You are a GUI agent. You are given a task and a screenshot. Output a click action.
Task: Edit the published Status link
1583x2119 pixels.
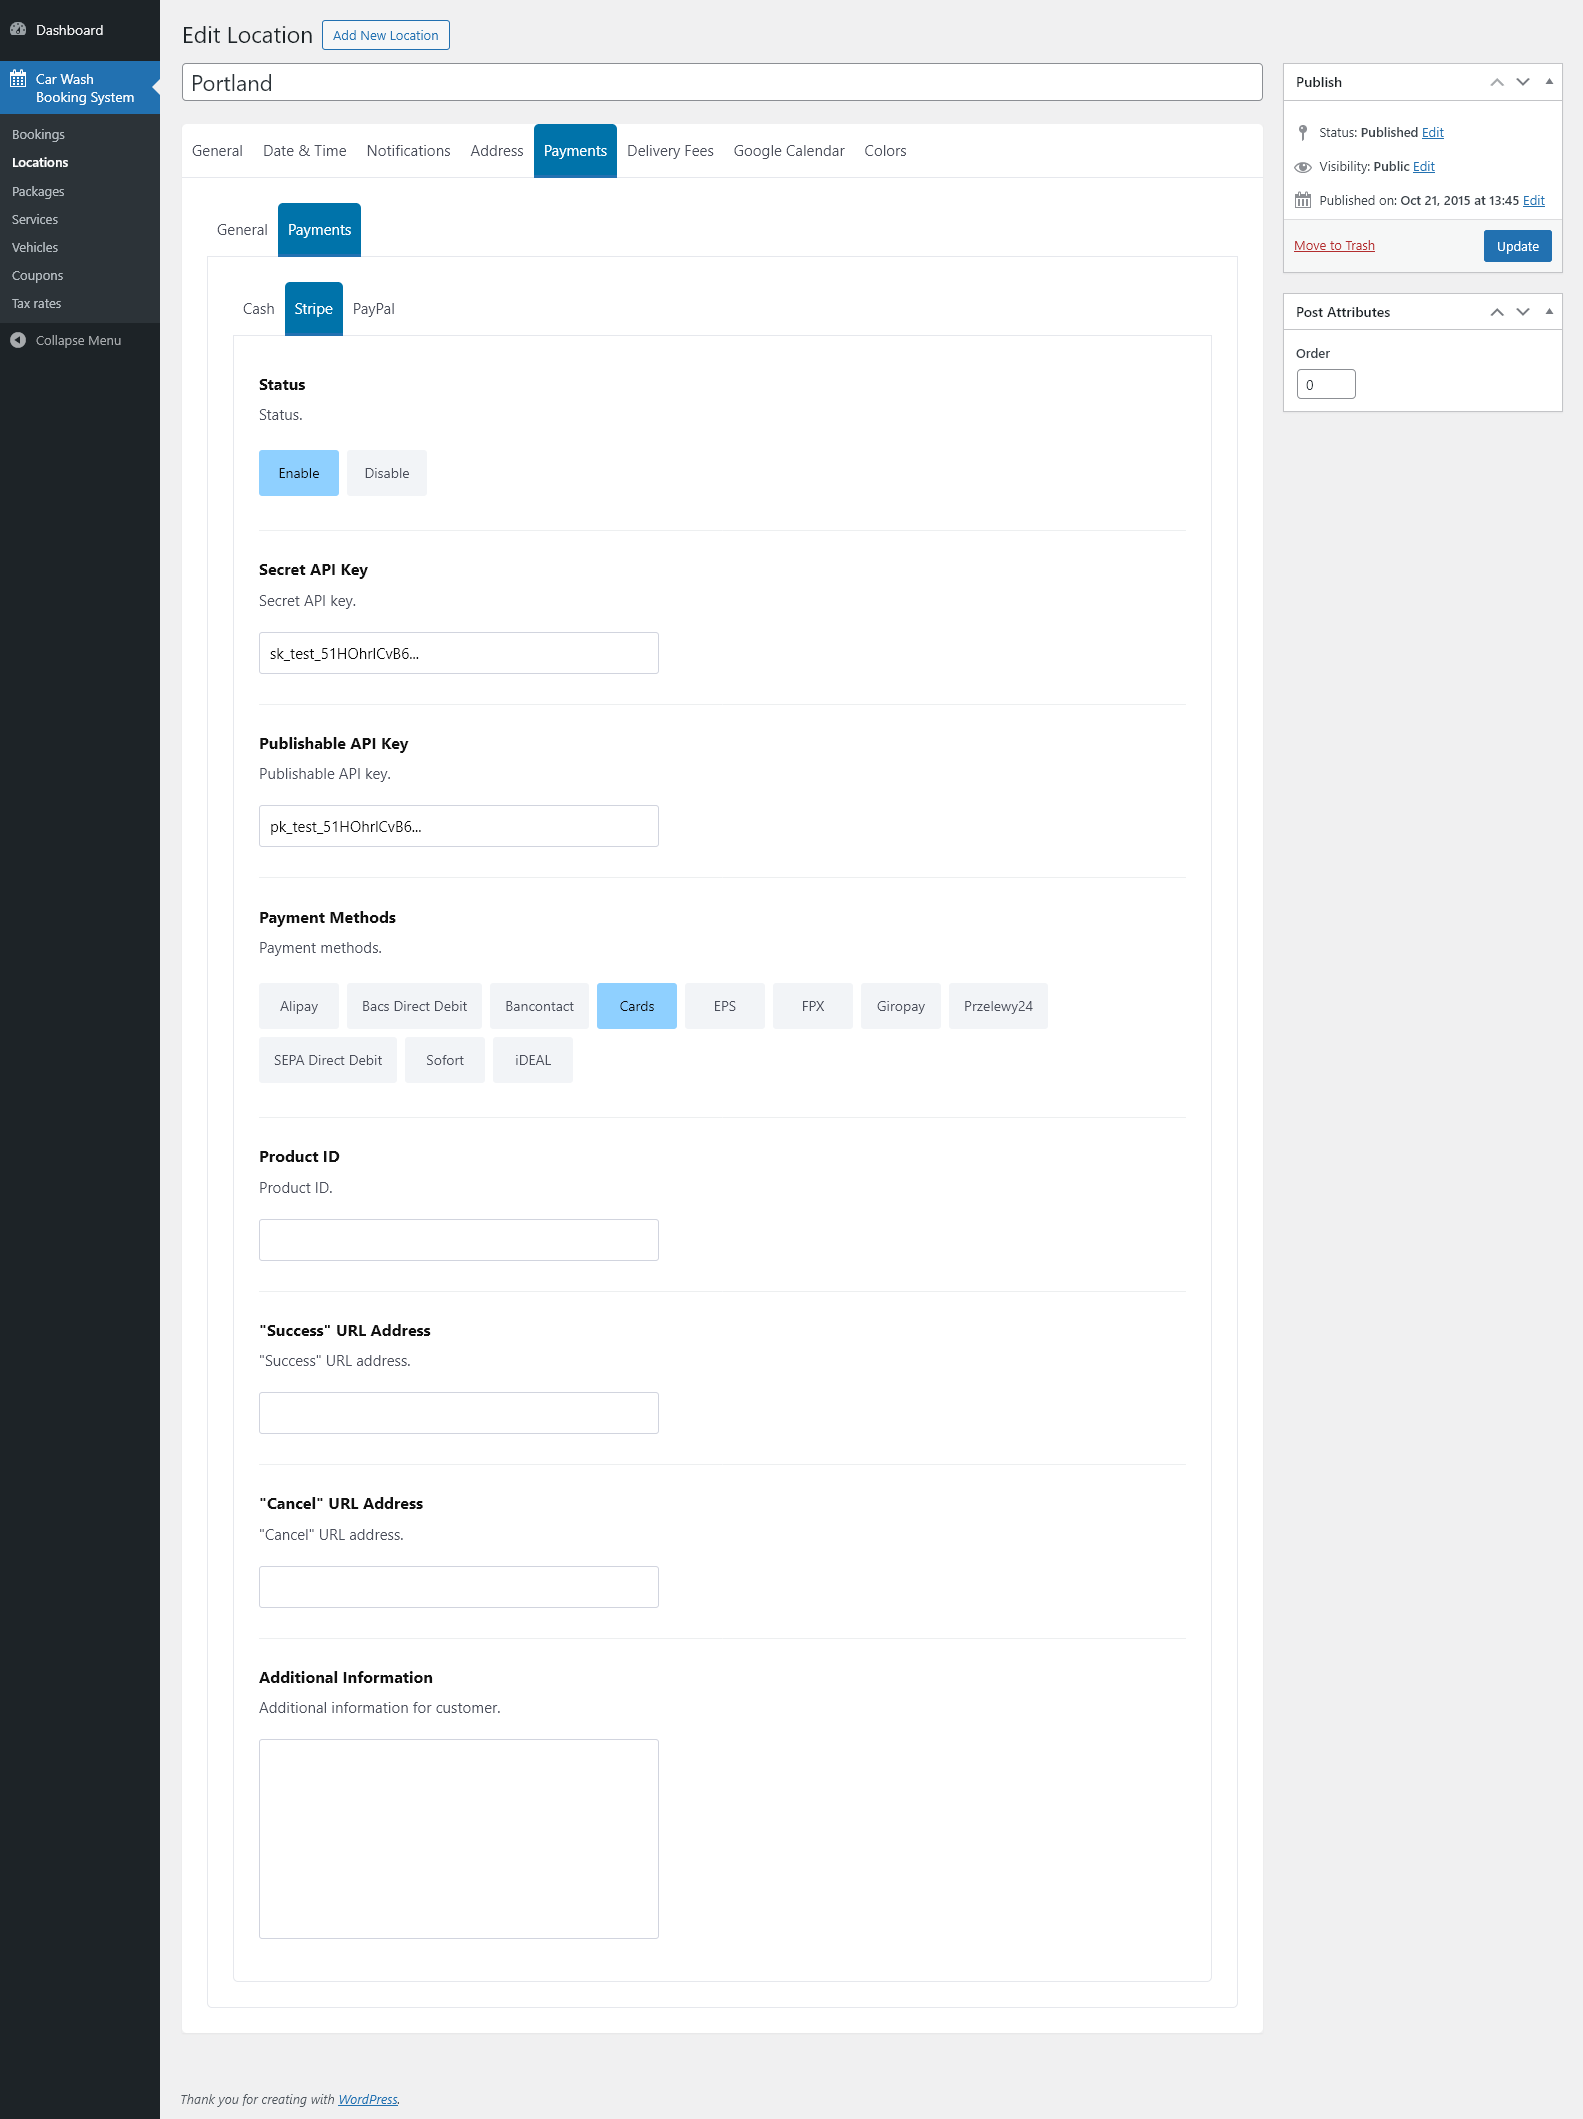click(1432, 132)
